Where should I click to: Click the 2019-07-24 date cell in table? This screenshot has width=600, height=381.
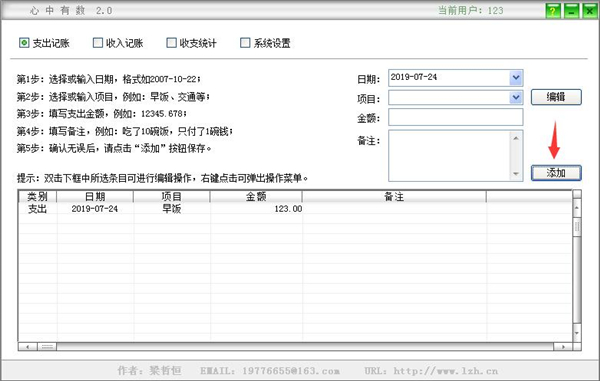pos(95,209)
